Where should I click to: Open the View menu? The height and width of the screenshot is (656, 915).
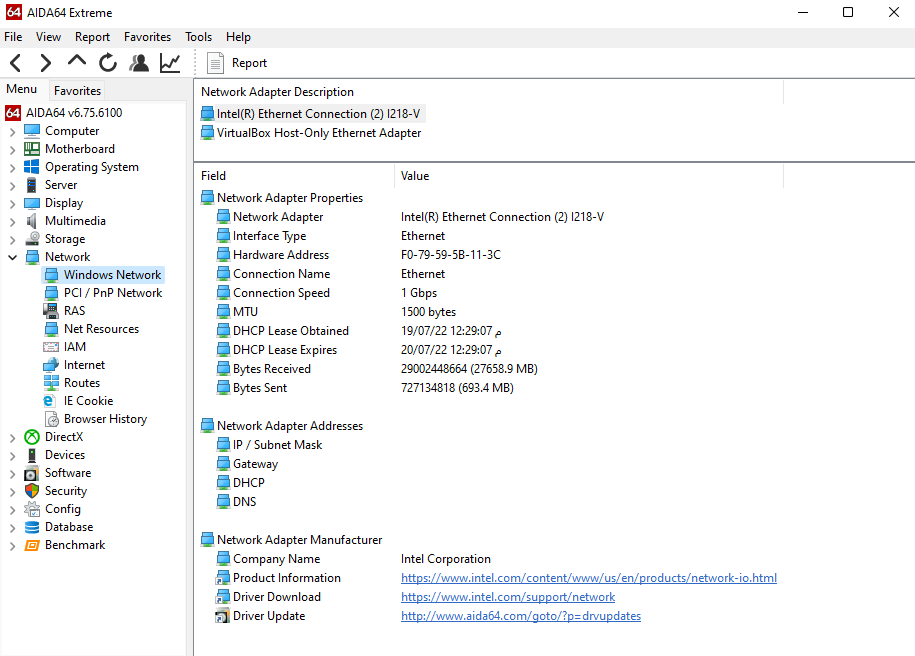point(48,37)
